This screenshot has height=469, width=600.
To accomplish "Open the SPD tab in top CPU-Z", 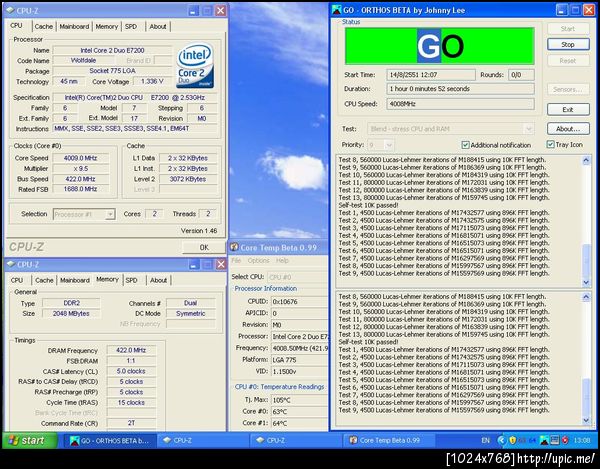I will click(x=132, y=26).
